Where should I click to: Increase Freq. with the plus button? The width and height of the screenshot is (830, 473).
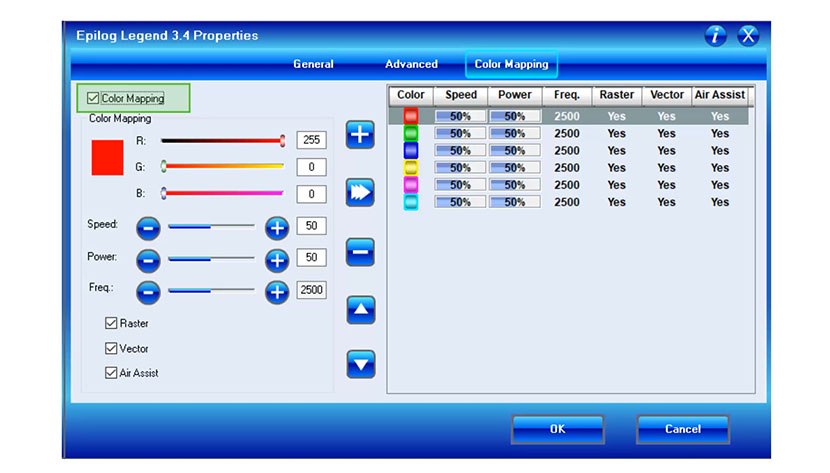point(277,292)
